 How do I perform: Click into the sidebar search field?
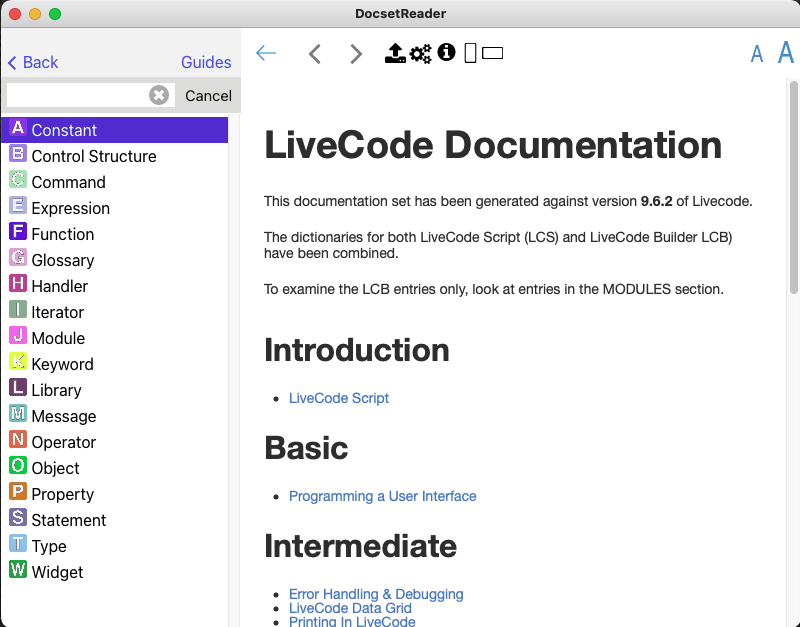click(x=76, y=95)
